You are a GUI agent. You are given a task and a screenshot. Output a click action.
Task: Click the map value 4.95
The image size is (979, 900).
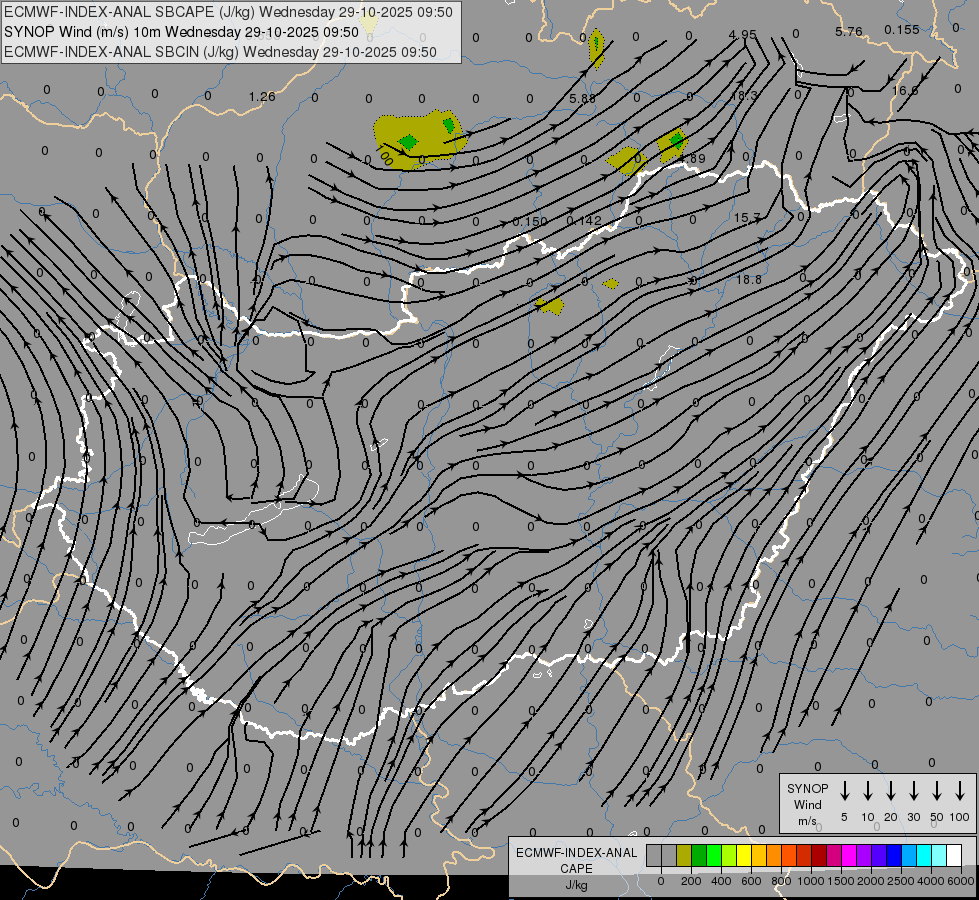742,34
